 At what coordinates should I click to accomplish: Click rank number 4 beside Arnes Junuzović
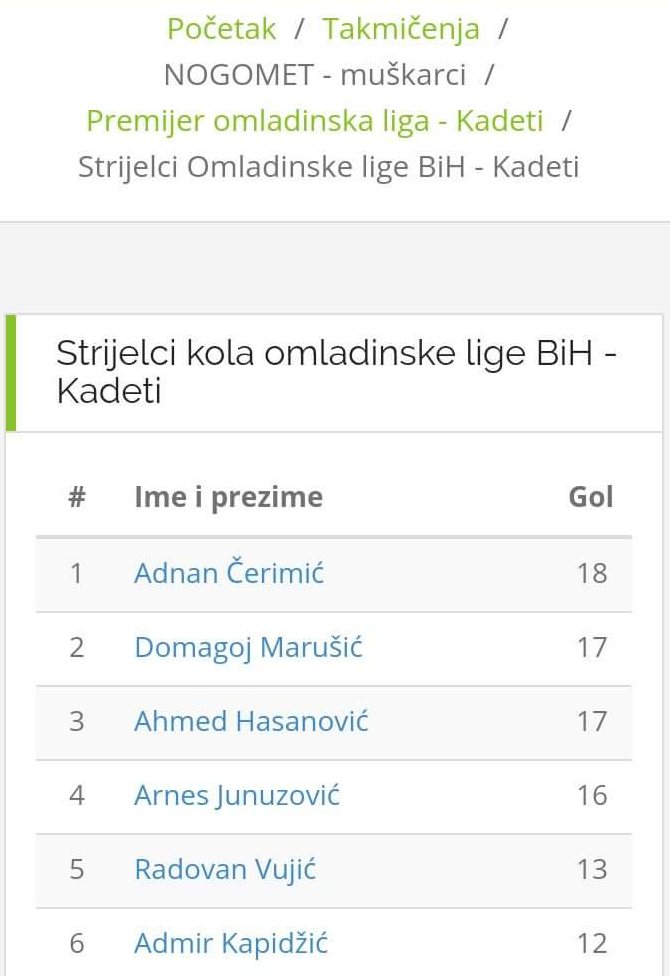[x=77, y=795]
